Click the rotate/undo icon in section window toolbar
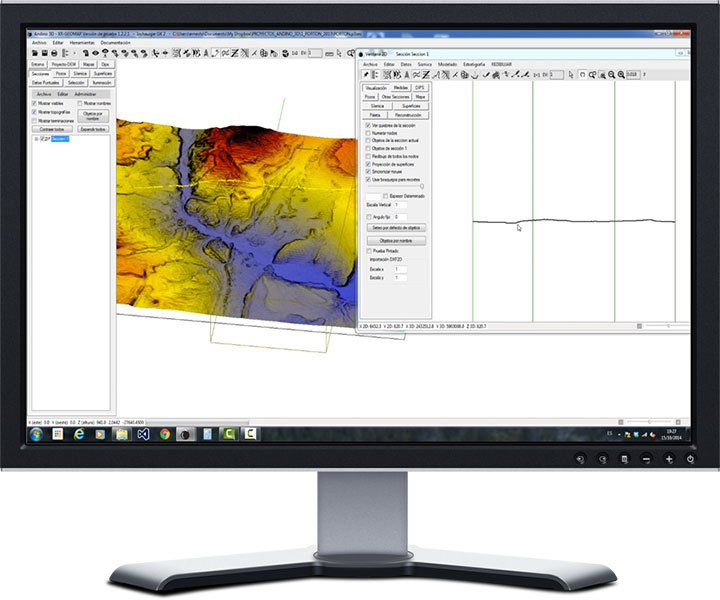 [583, 75]
